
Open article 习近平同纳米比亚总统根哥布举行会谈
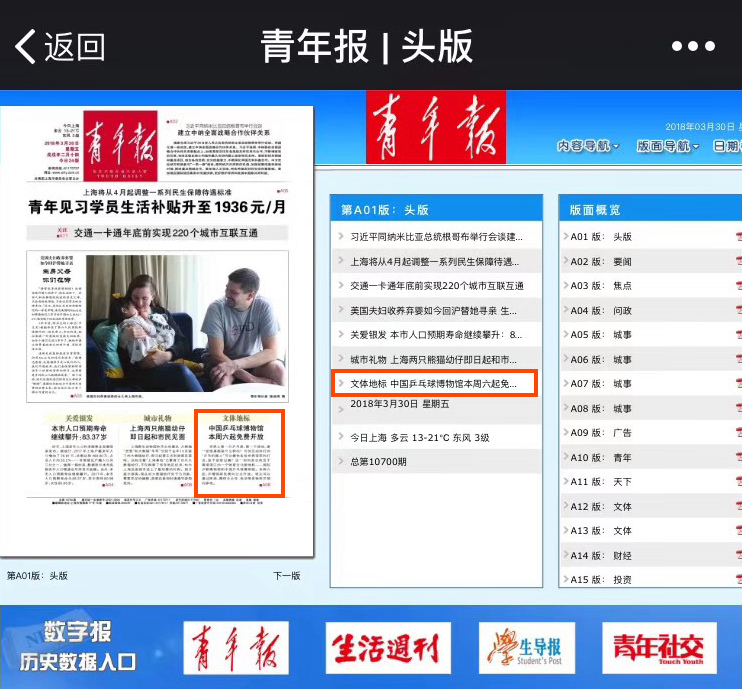pyautogui.click(x=436, y=237)
